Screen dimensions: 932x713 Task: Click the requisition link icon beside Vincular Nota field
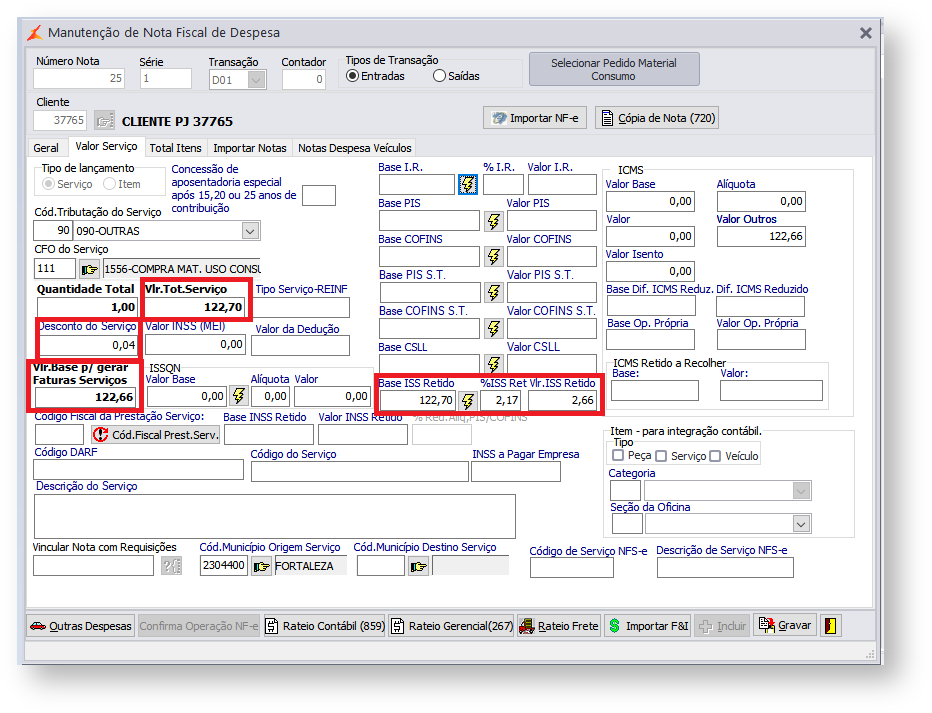172,566
